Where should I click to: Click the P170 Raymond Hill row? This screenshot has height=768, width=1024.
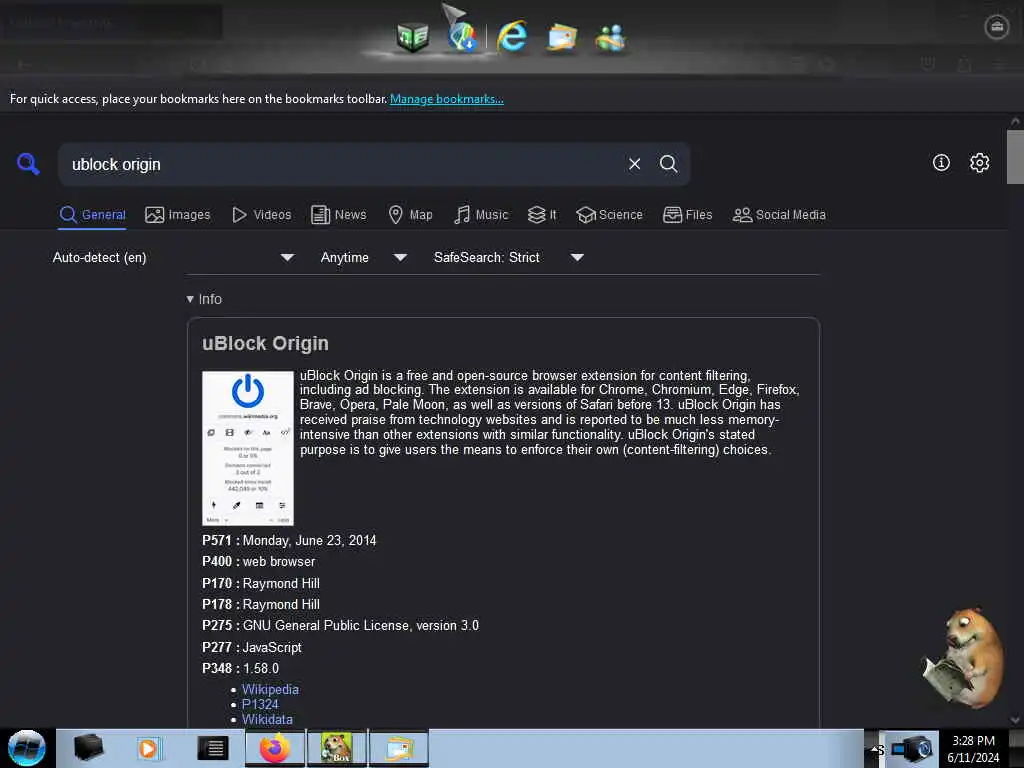tap(261, 583)
